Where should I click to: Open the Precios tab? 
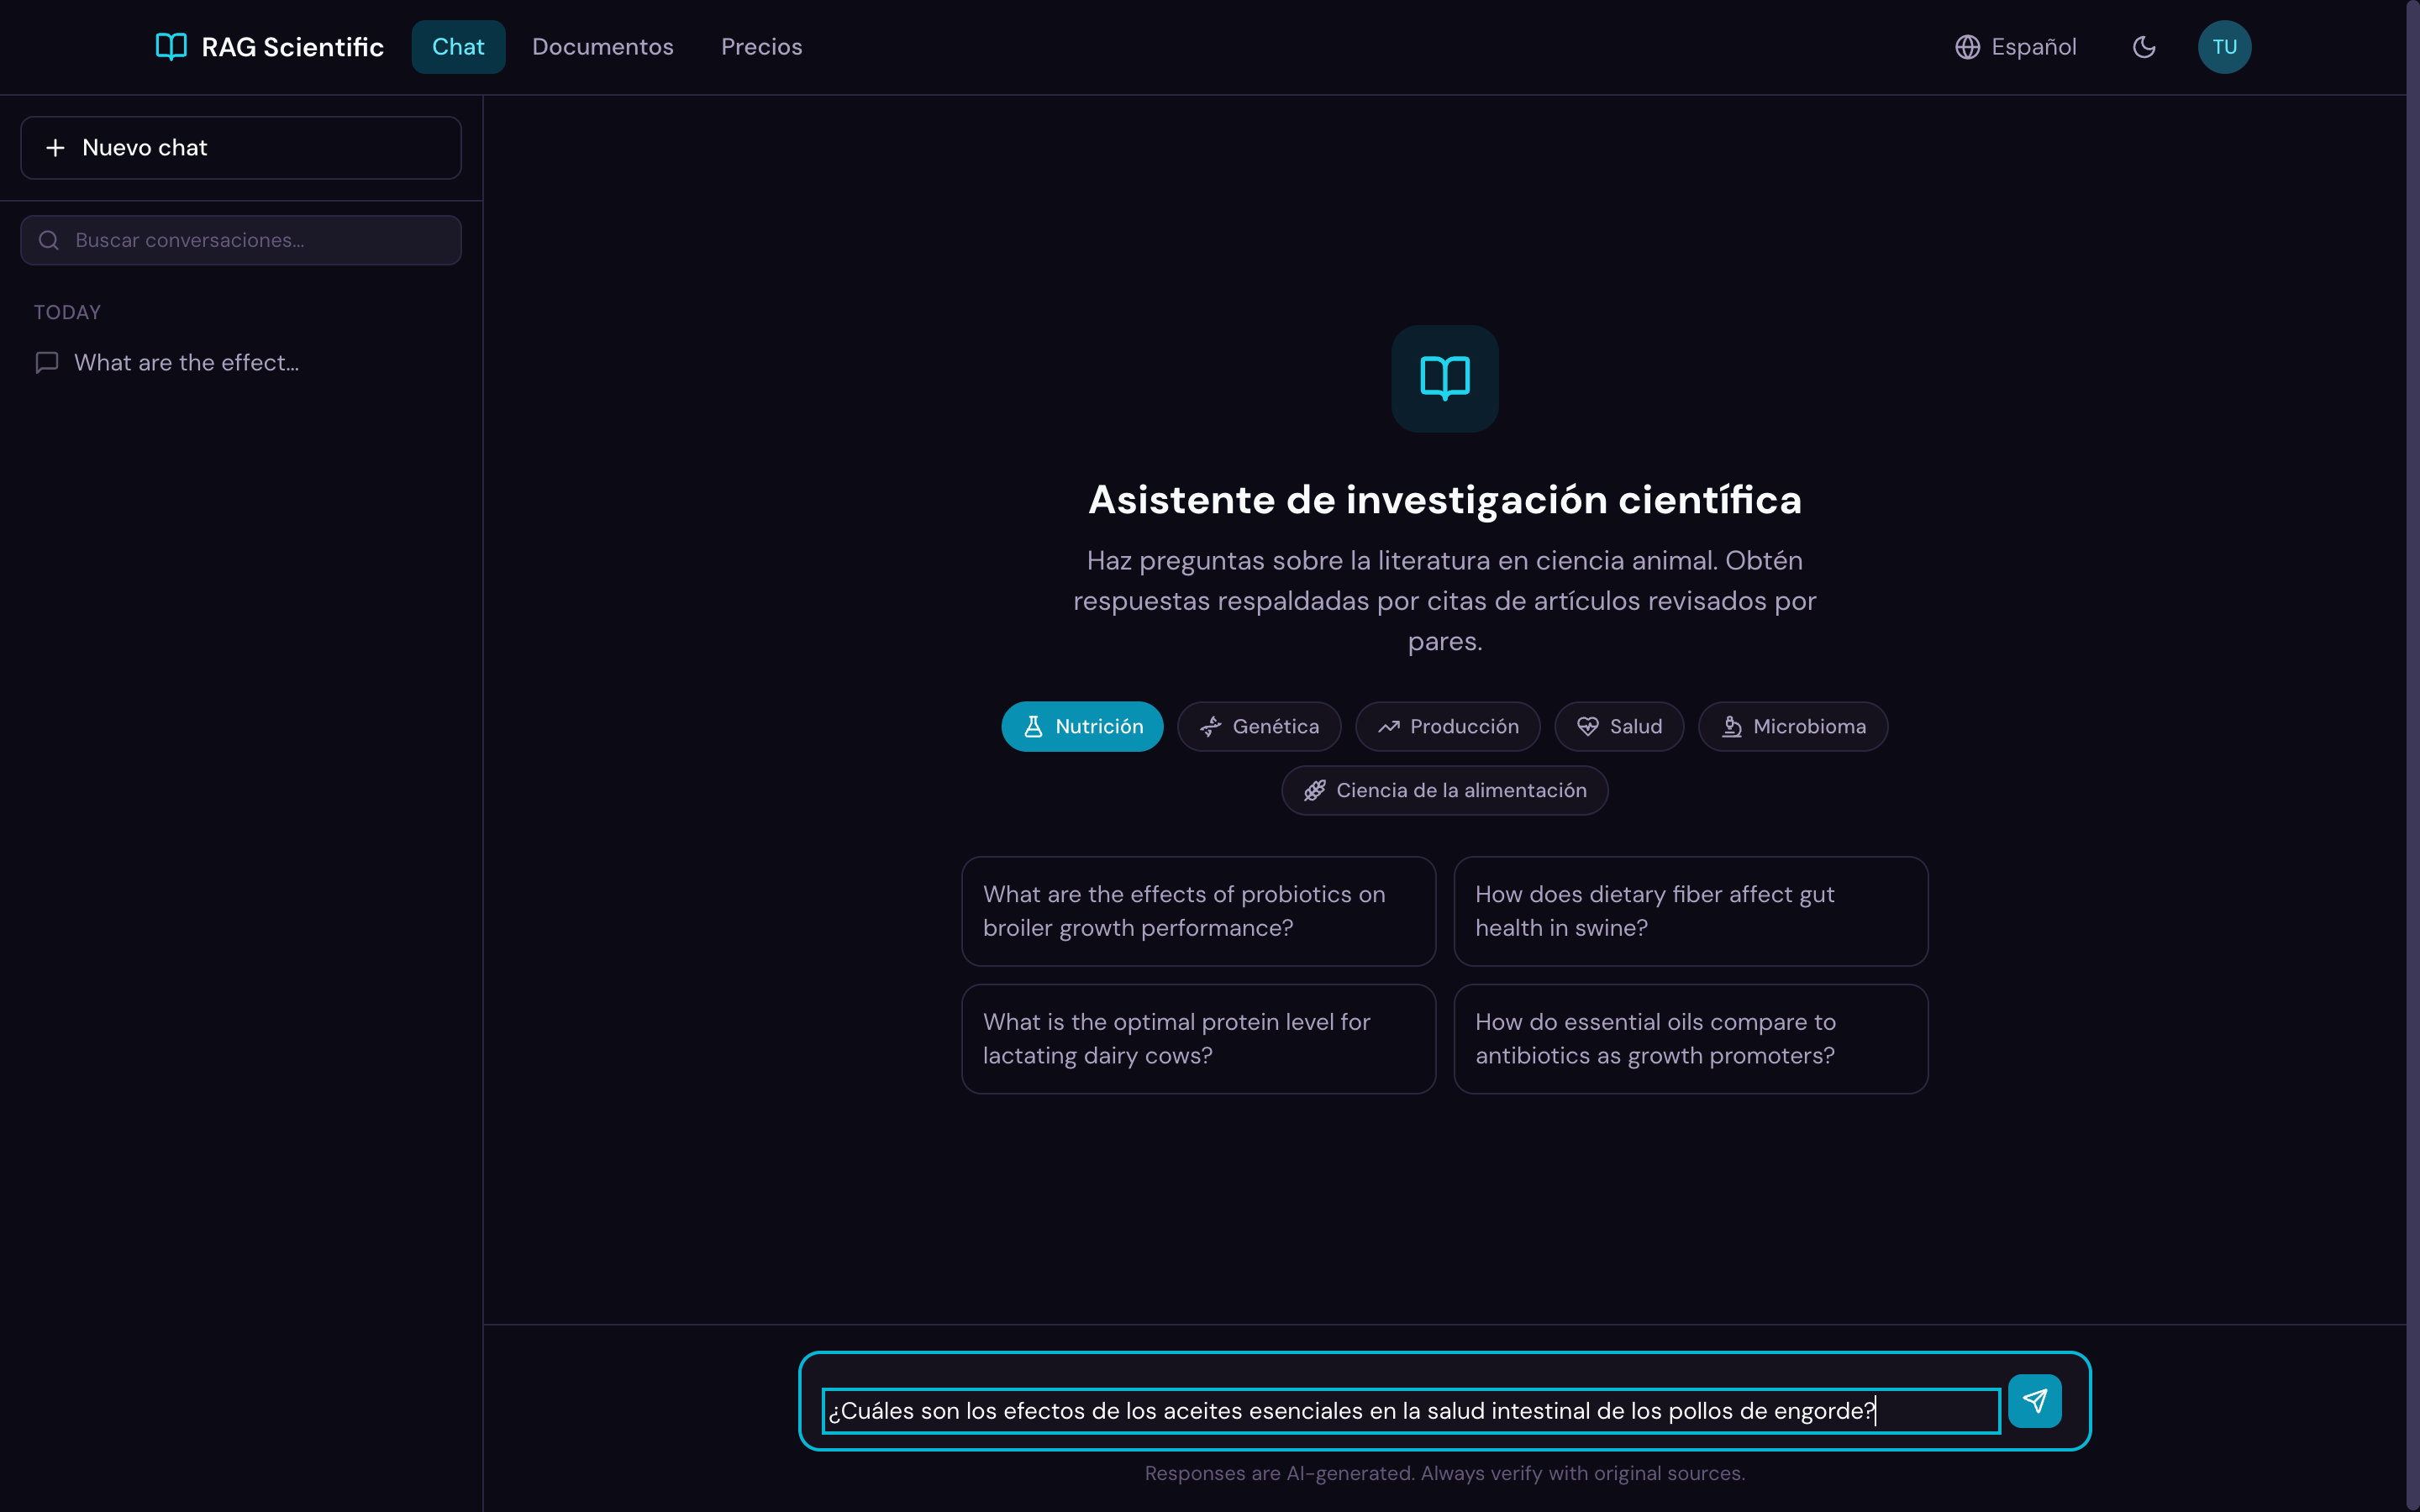[761, 47]
